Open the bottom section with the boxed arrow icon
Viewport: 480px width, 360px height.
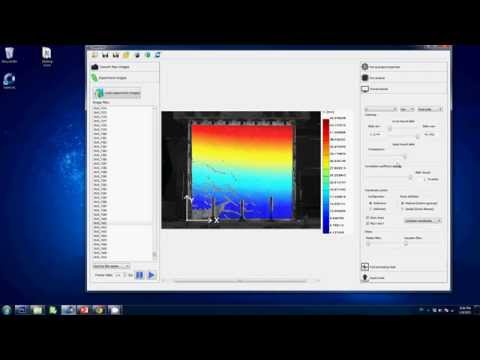404,267
